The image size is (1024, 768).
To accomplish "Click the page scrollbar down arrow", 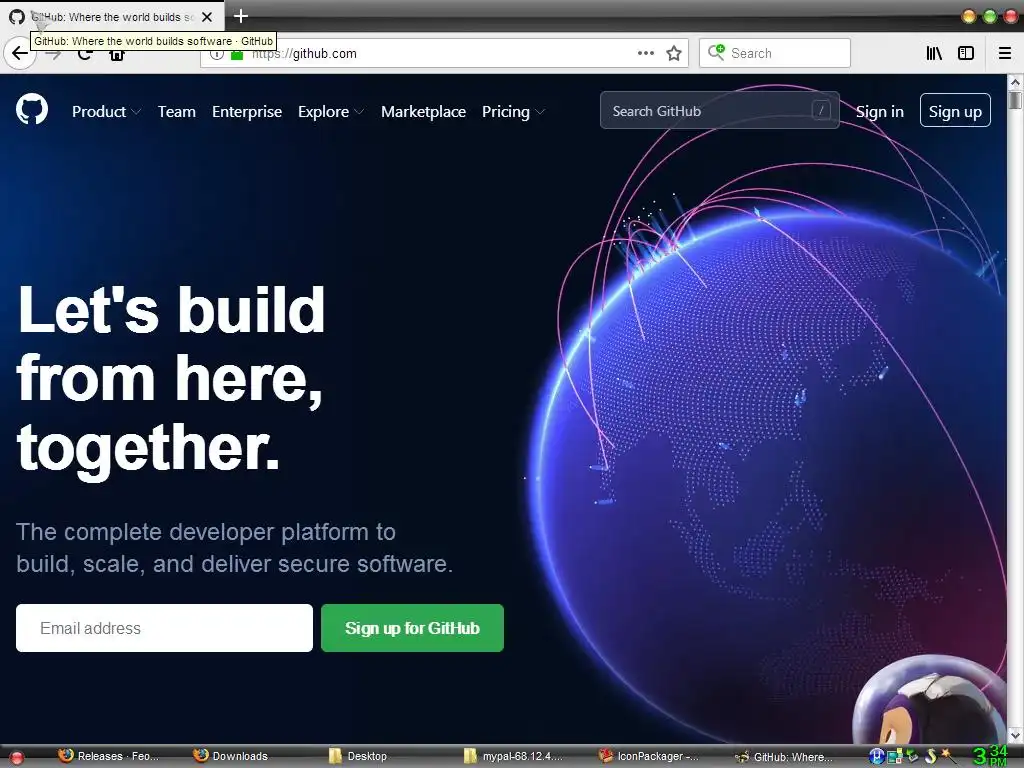I will click(x=1015, y=735).
